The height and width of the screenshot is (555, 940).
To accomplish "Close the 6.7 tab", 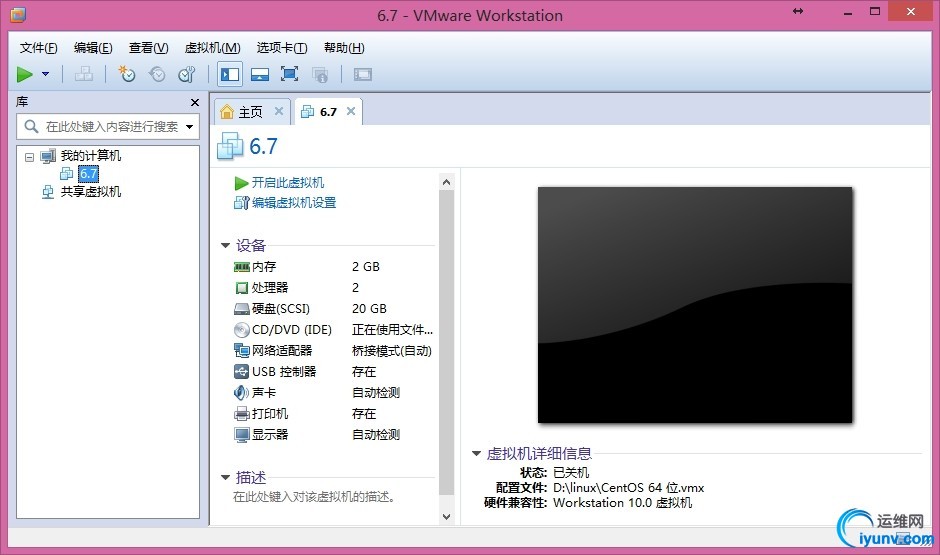I will point(351,111).
